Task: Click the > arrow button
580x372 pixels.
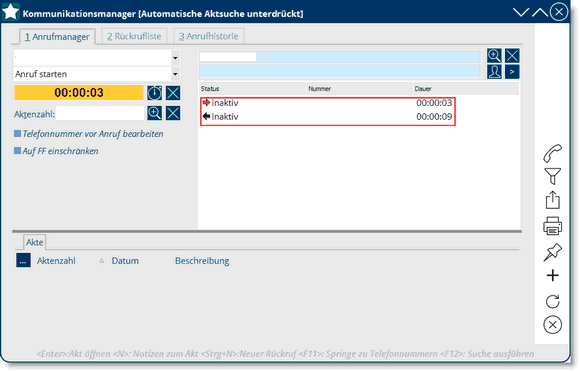Action: click(512, 72)
